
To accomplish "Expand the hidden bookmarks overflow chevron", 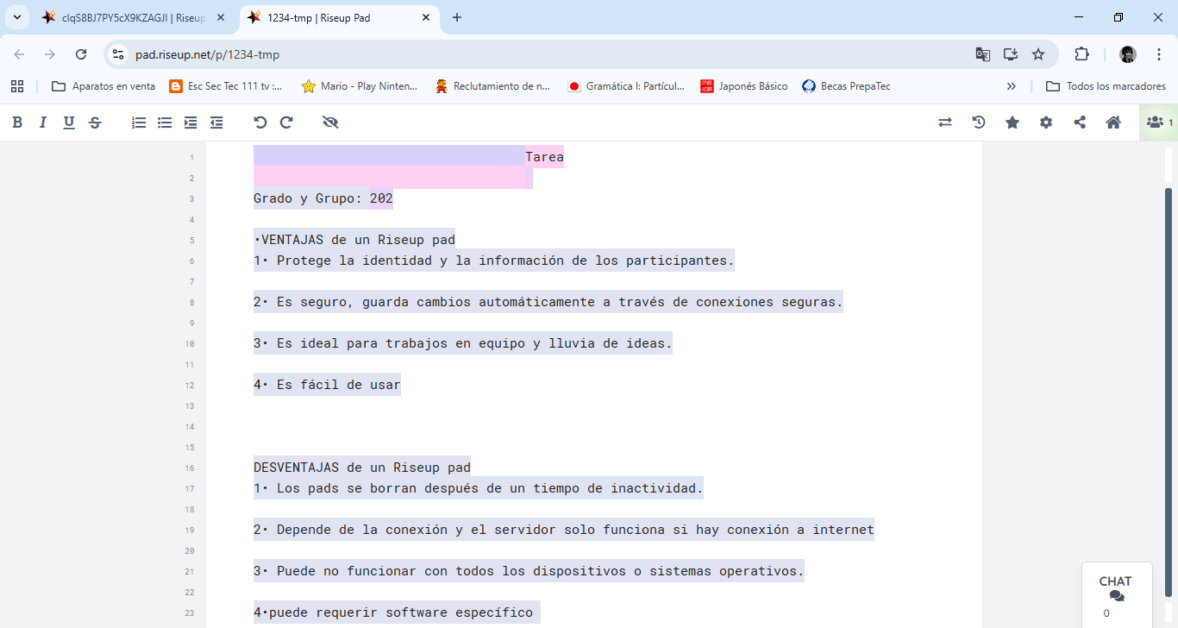I will (x=1011, y=86).
